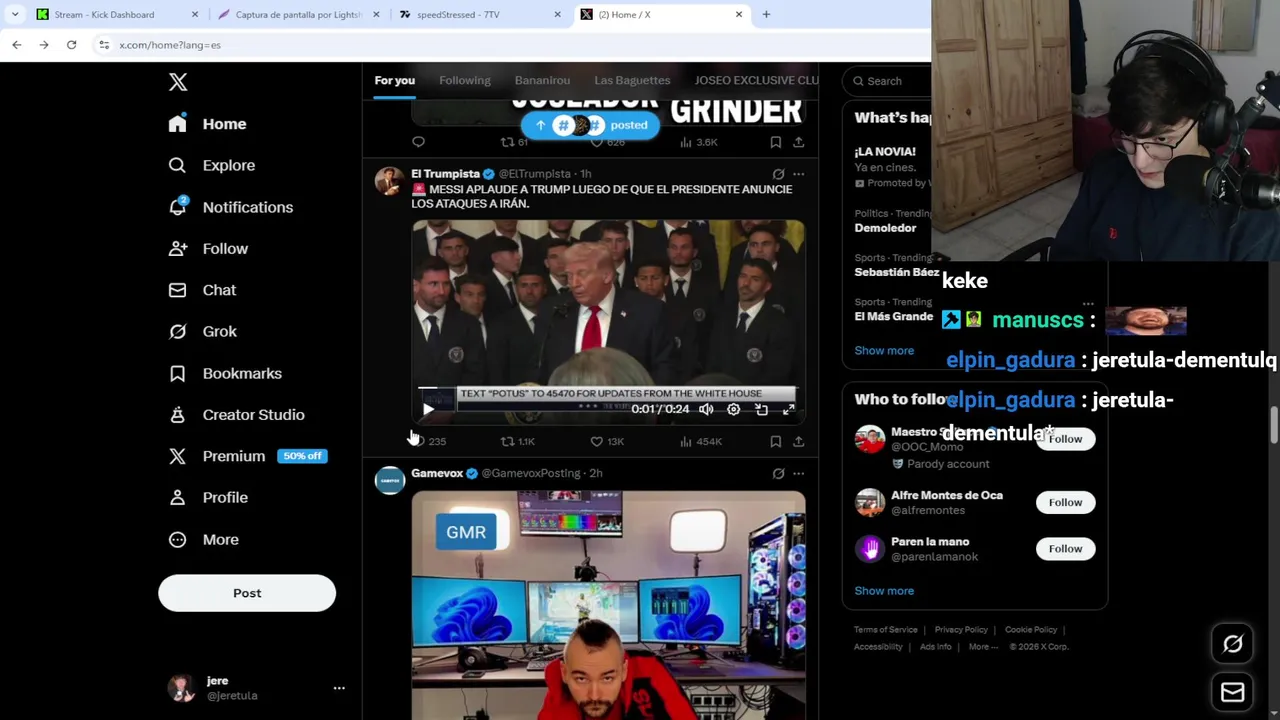This screenshot has height=720, width=1280.
Task: Repost the El Trumpista post
Action: coord(517,441)
